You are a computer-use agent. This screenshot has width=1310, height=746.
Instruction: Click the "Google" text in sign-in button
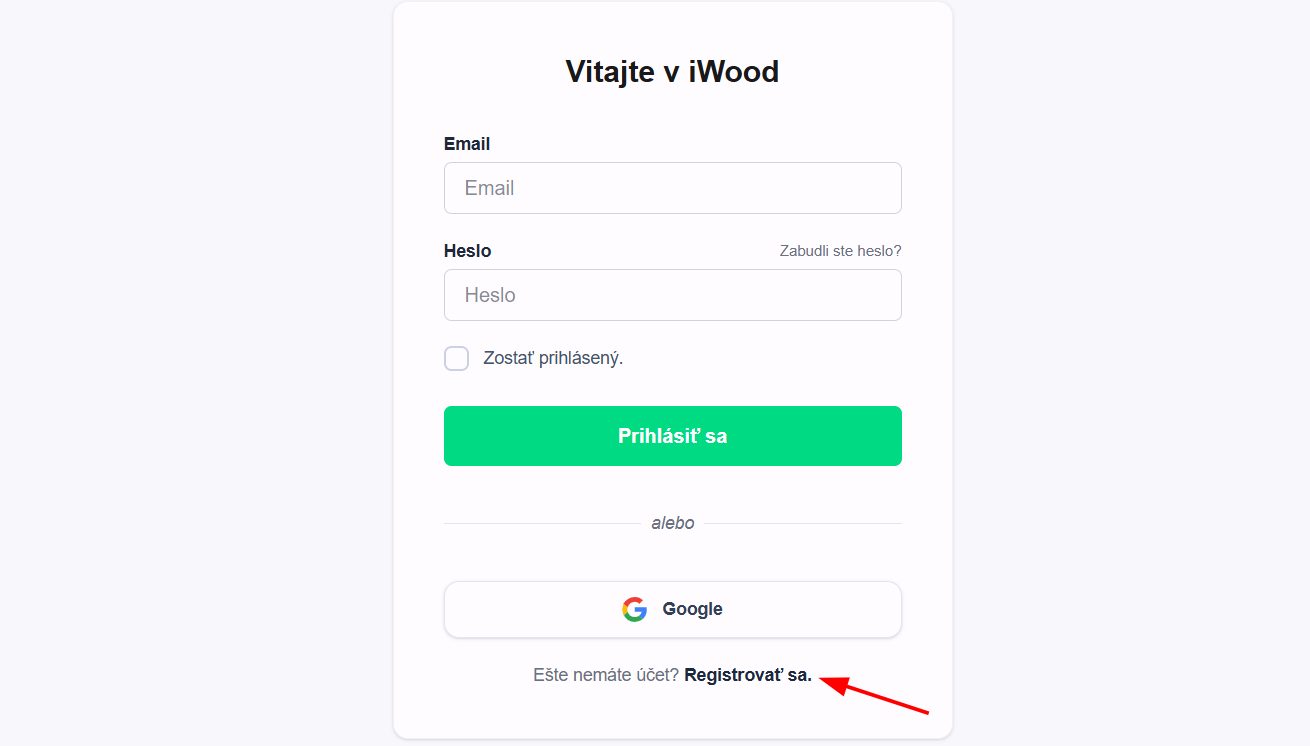(692, 609)
